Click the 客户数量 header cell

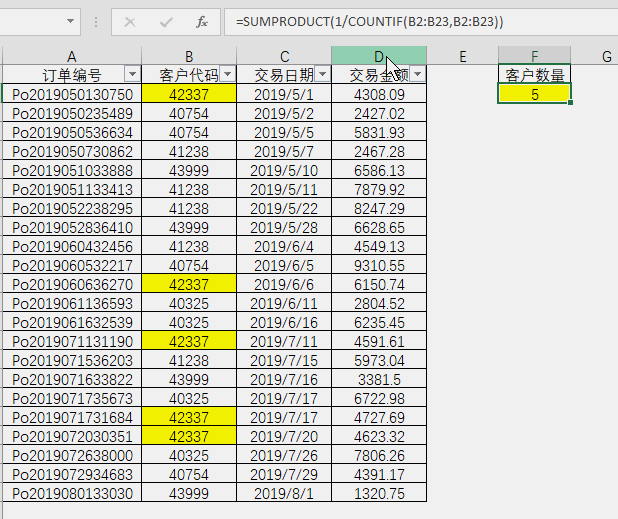click(x=534, y=74)
